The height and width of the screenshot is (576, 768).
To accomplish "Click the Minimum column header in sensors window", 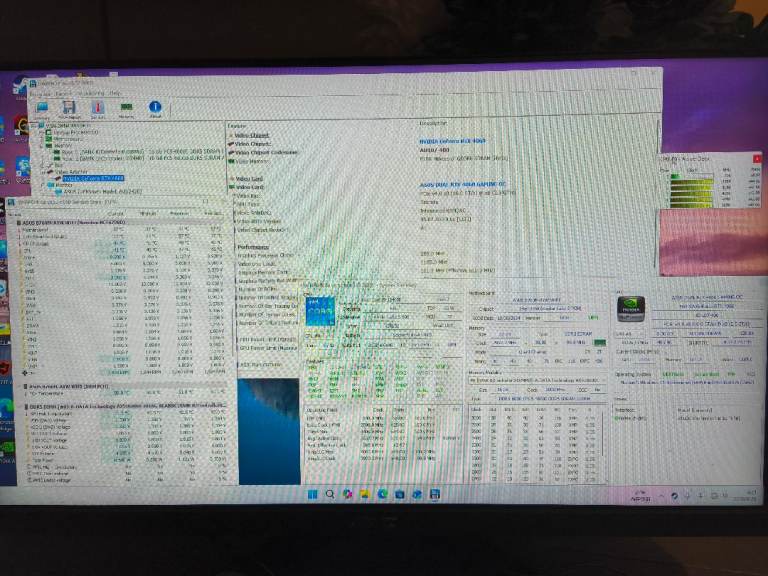I will pyautogui.click(x=148, y=214).
